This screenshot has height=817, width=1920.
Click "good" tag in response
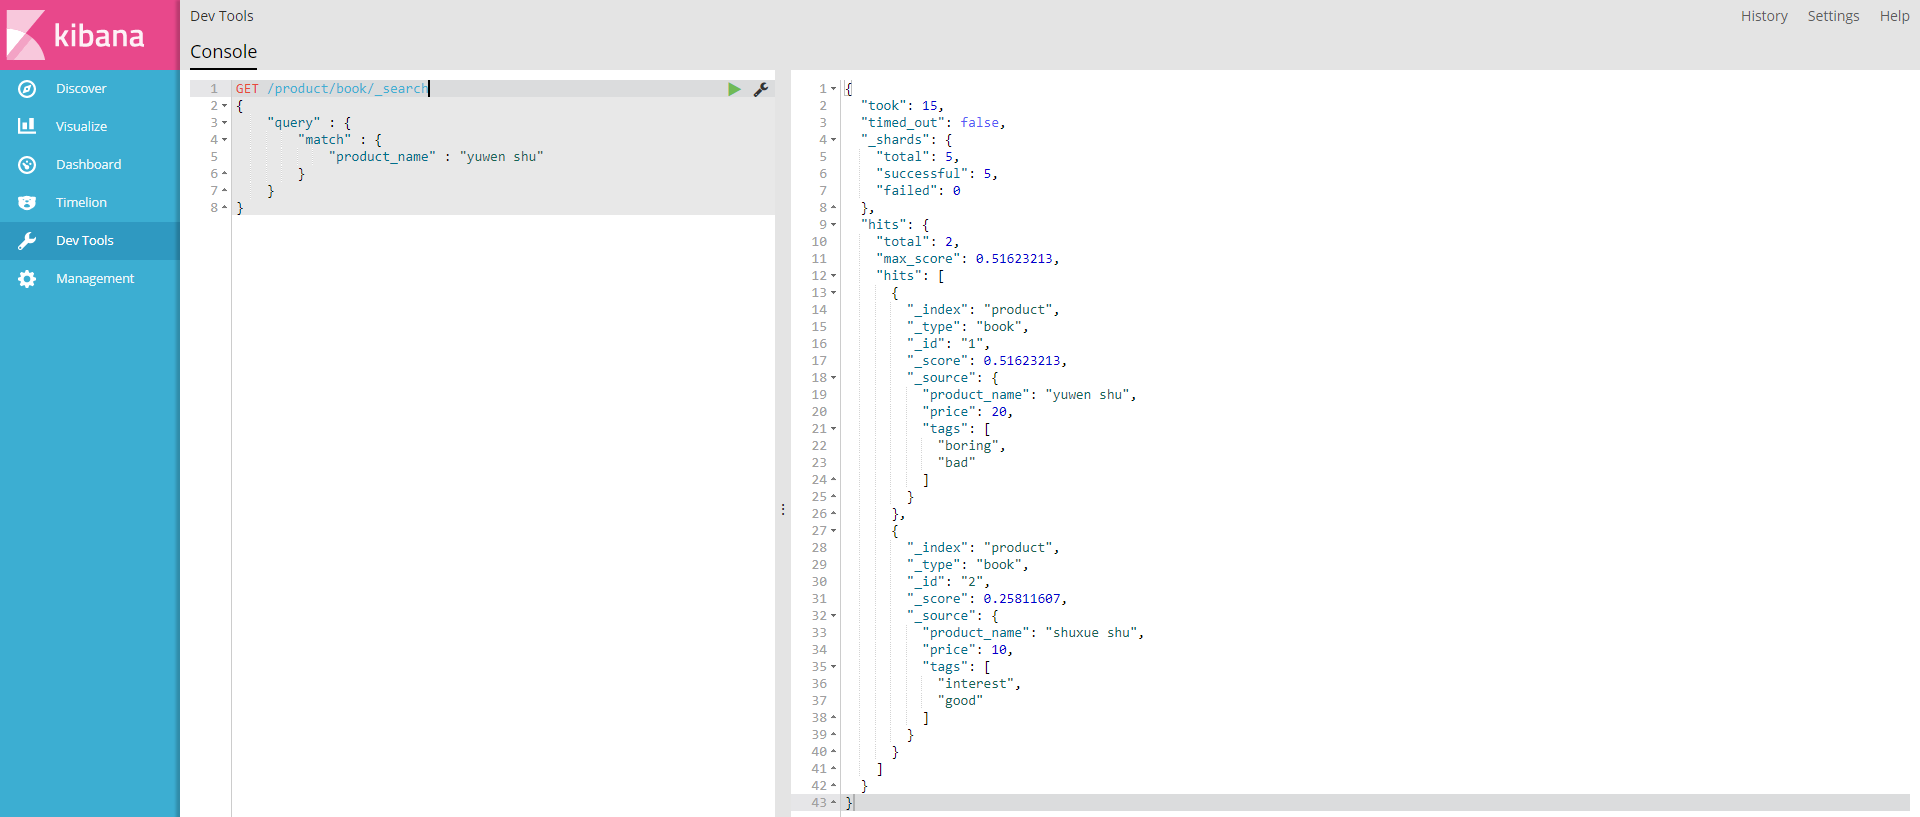tap(960, 701)
